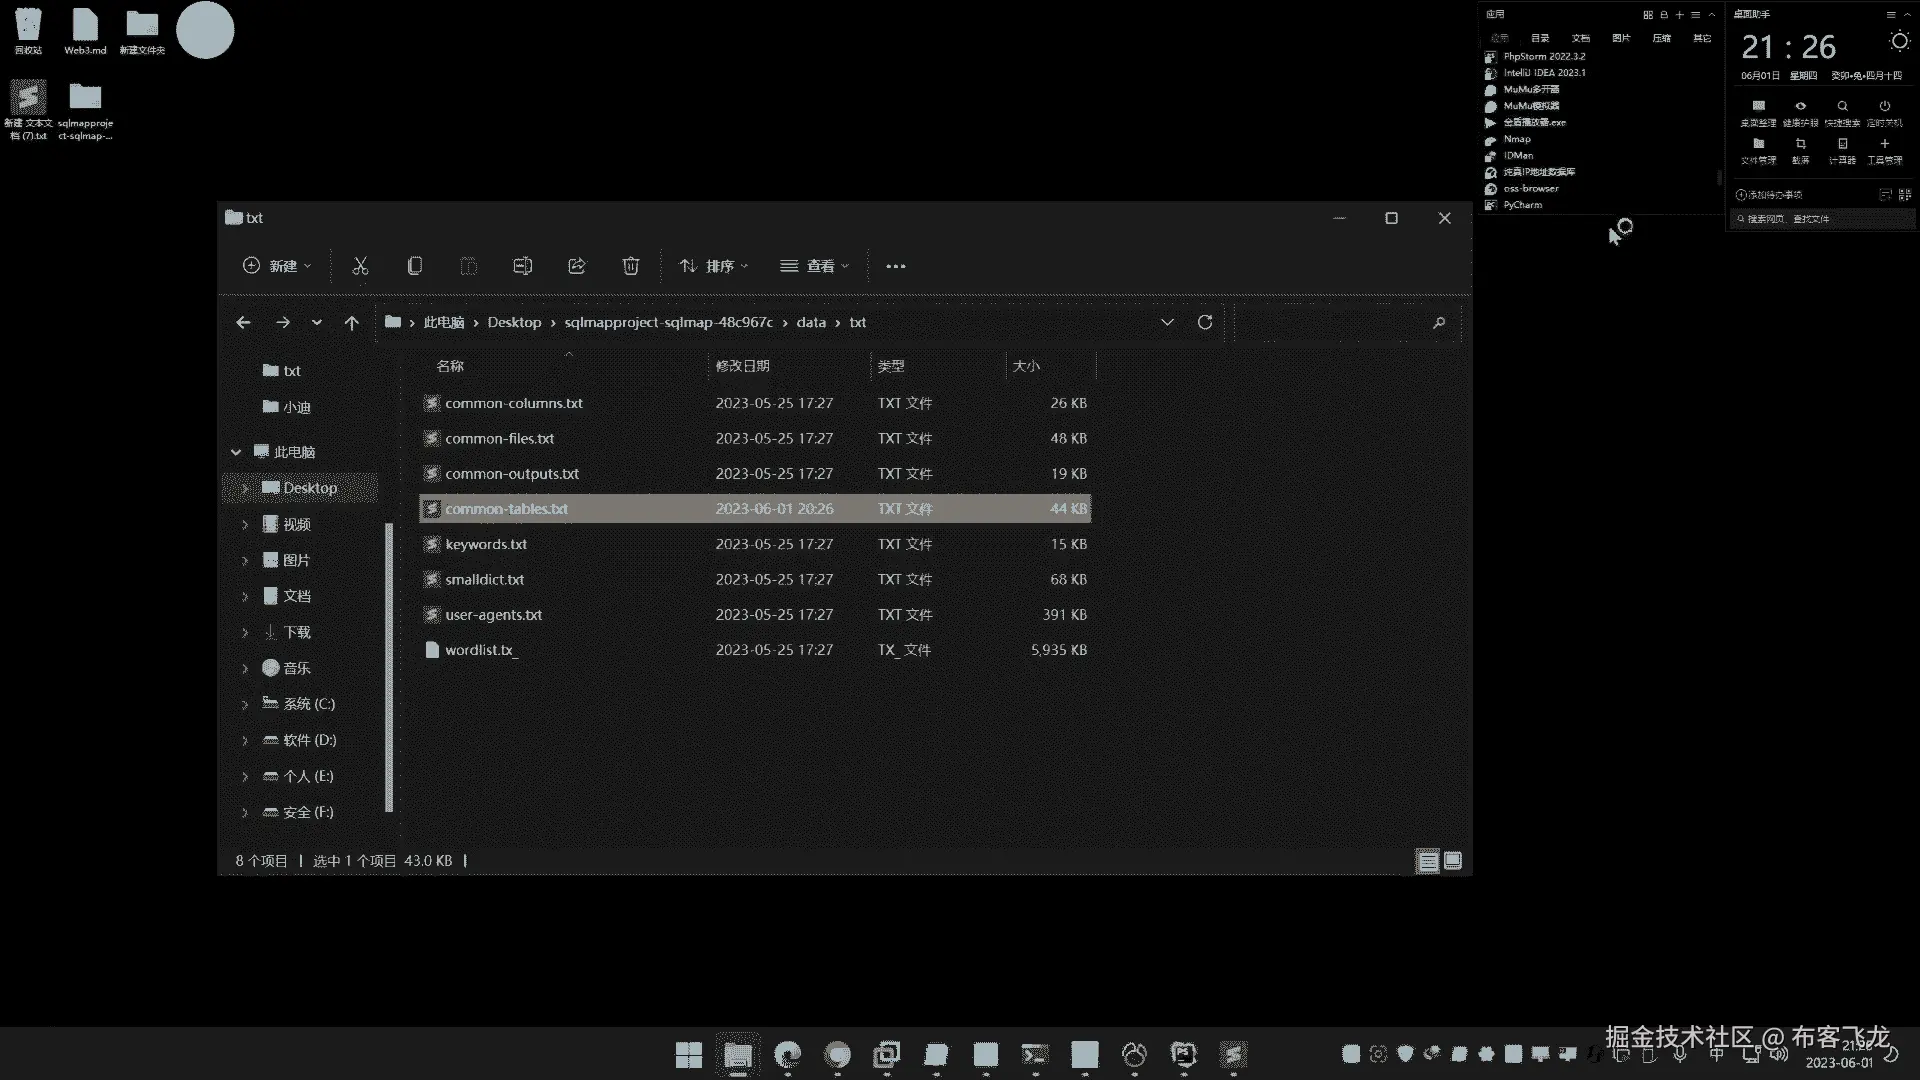Open the See more ellipsis menu
This screenshot has height=1080, width=1920.
896,266
